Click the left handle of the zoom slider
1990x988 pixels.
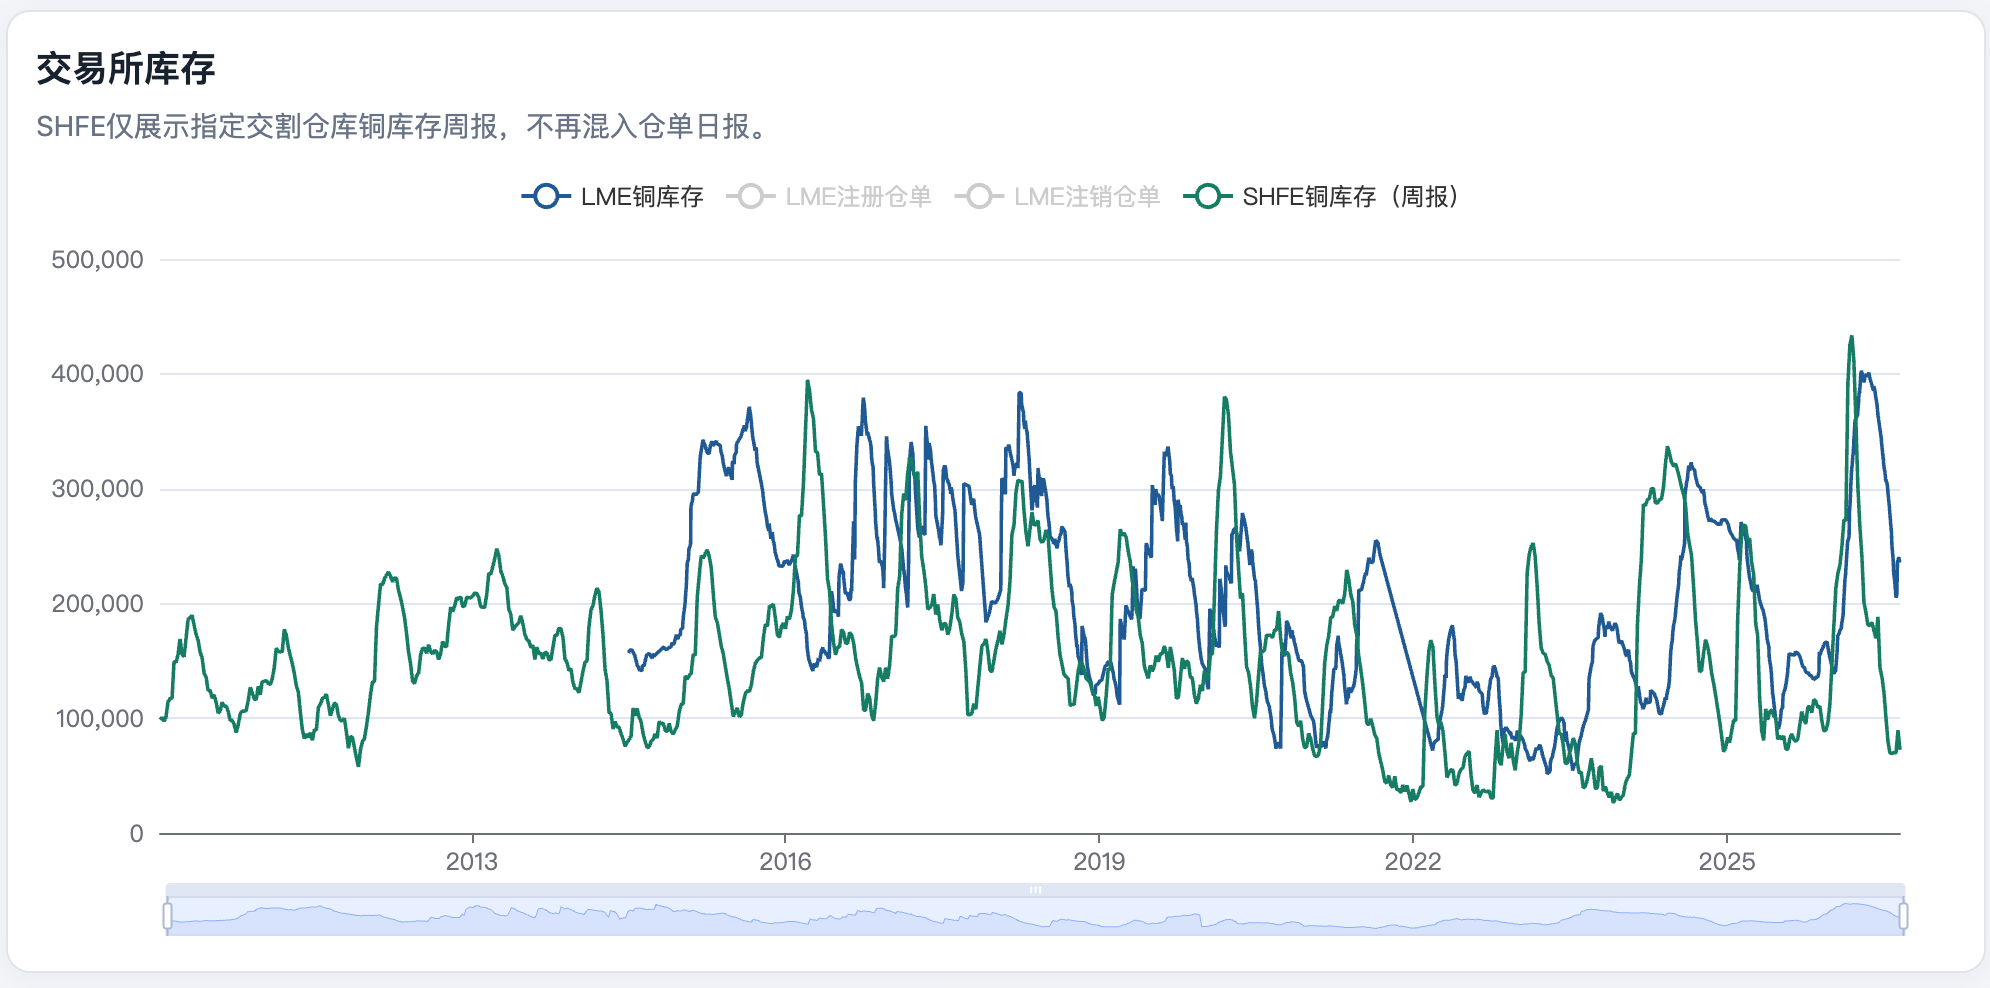click(167, 915)
